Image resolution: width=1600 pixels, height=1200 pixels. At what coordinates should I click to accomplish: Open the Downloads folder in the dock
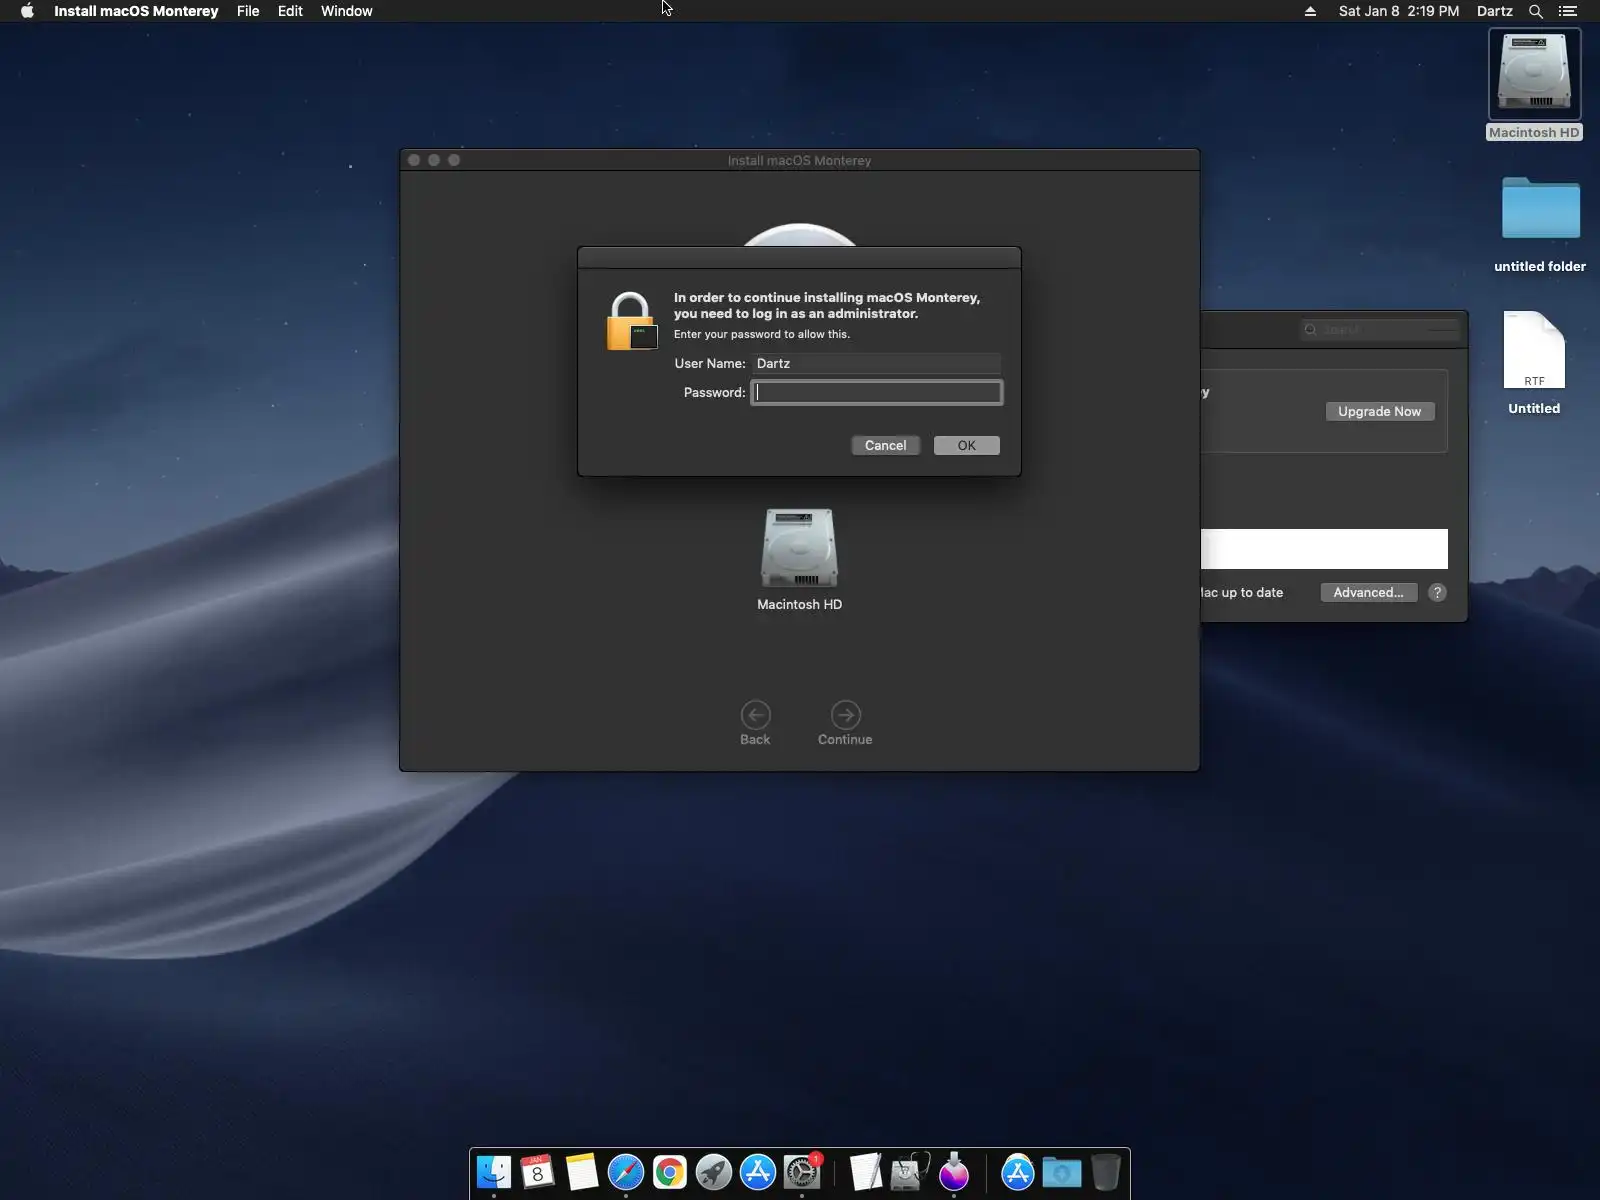click(x=1062, y=1172)
